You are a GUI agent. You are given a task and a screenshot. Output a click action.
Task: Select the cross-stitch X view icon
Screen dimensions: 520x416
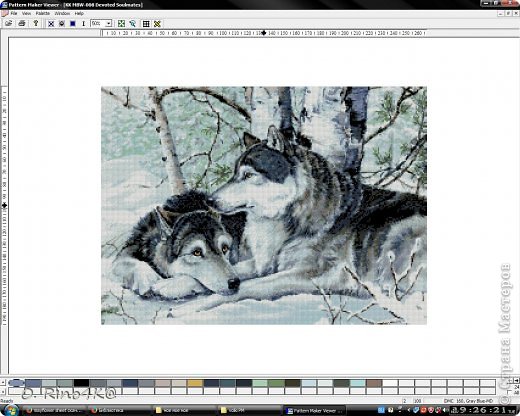pyautogui.click(x=51, y=24)
